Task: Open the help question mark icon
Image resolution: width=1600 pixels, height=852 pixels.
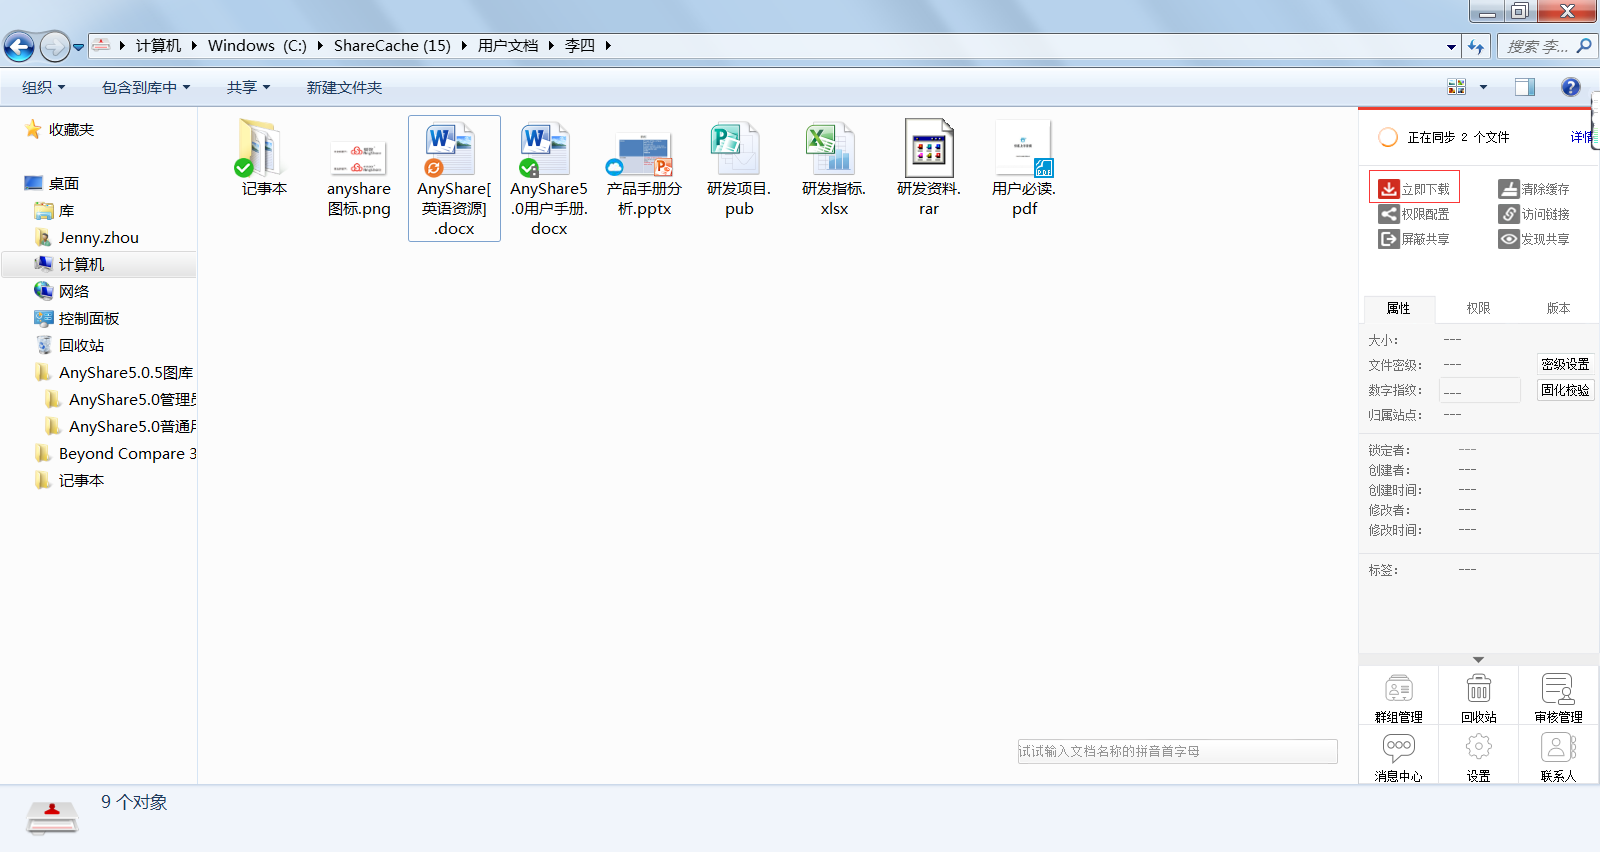Action: [1571, 87]
